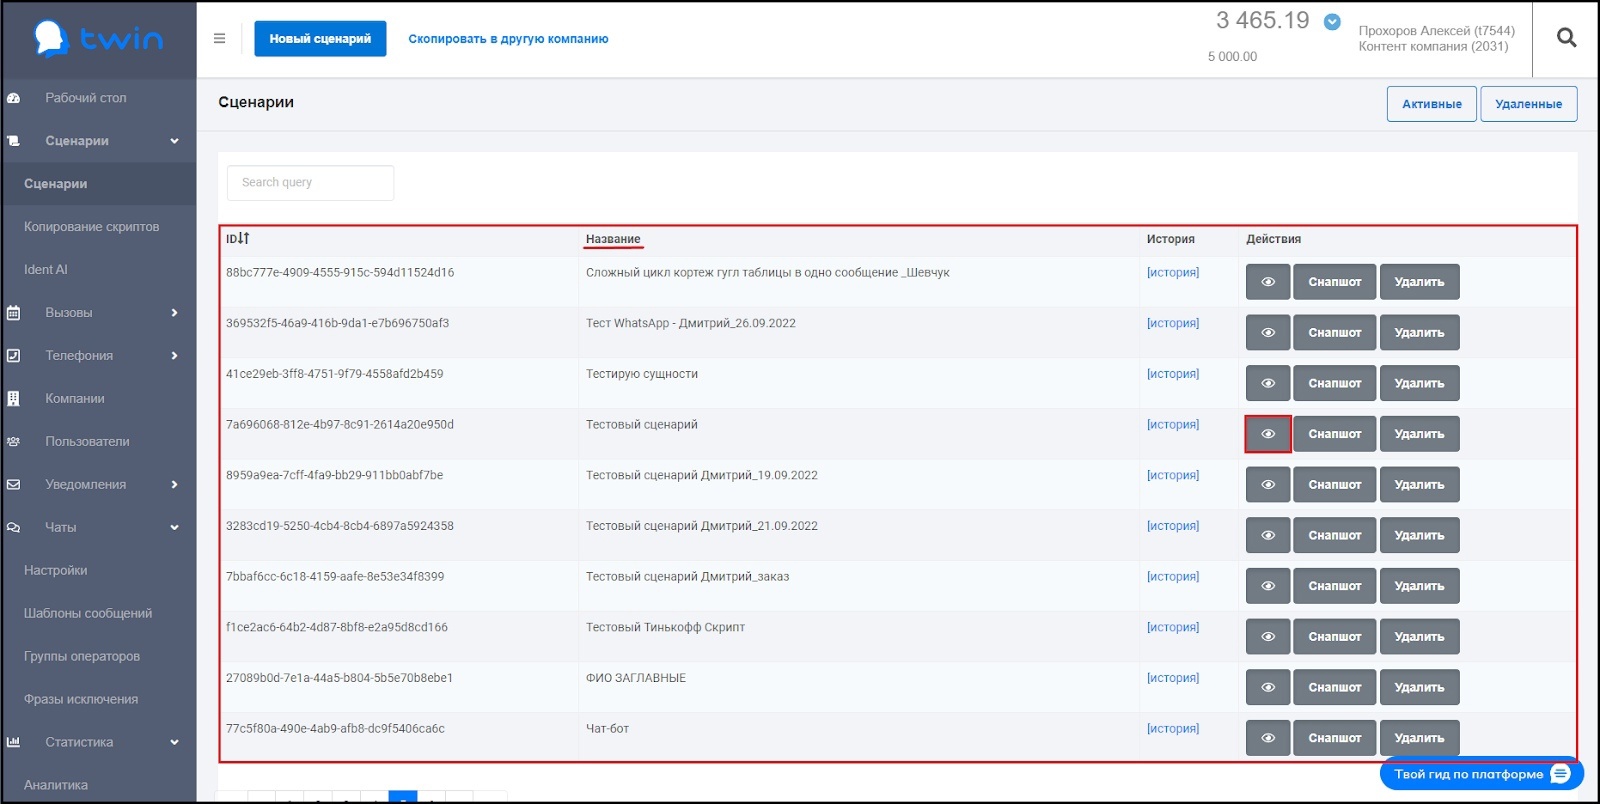Image resolution: width=1600 pixels, height=804 pixels.
Task: Click the Search query input field
Action: 310,183
